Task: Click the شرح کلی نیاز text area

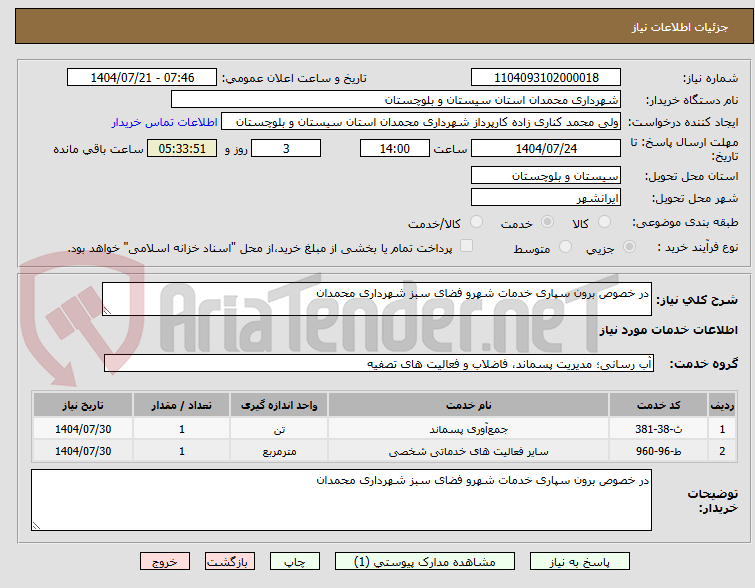Action: click(377, 299)
